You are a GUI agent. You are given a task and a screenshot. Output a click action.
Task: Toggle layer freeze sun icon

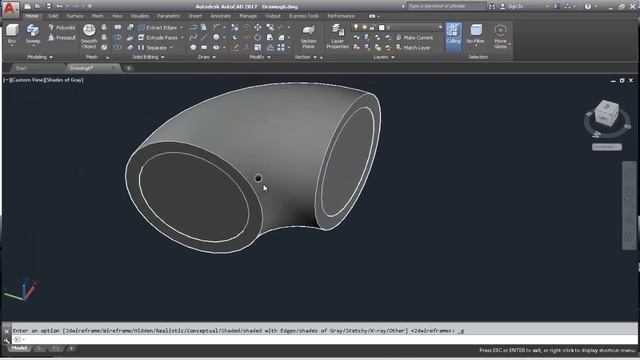click(x=364, y=27)
